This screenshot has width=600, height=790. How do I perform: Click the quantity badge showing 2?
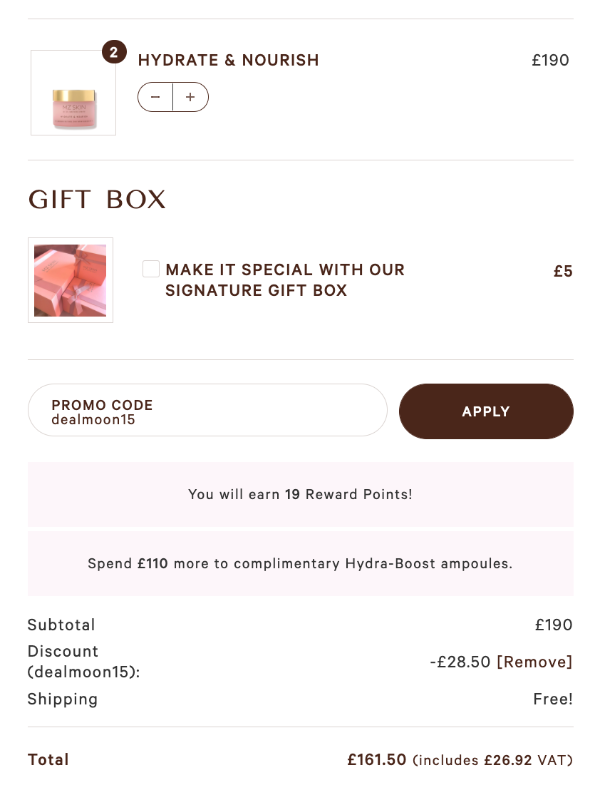114,51
